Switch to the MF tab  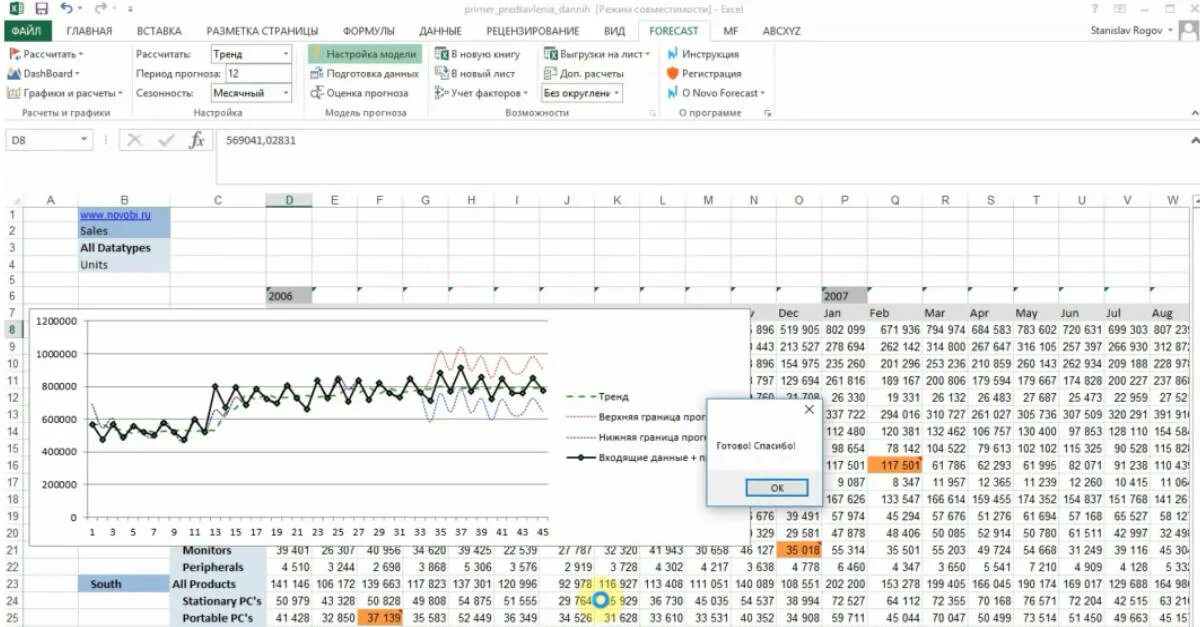tap(732, 31)
